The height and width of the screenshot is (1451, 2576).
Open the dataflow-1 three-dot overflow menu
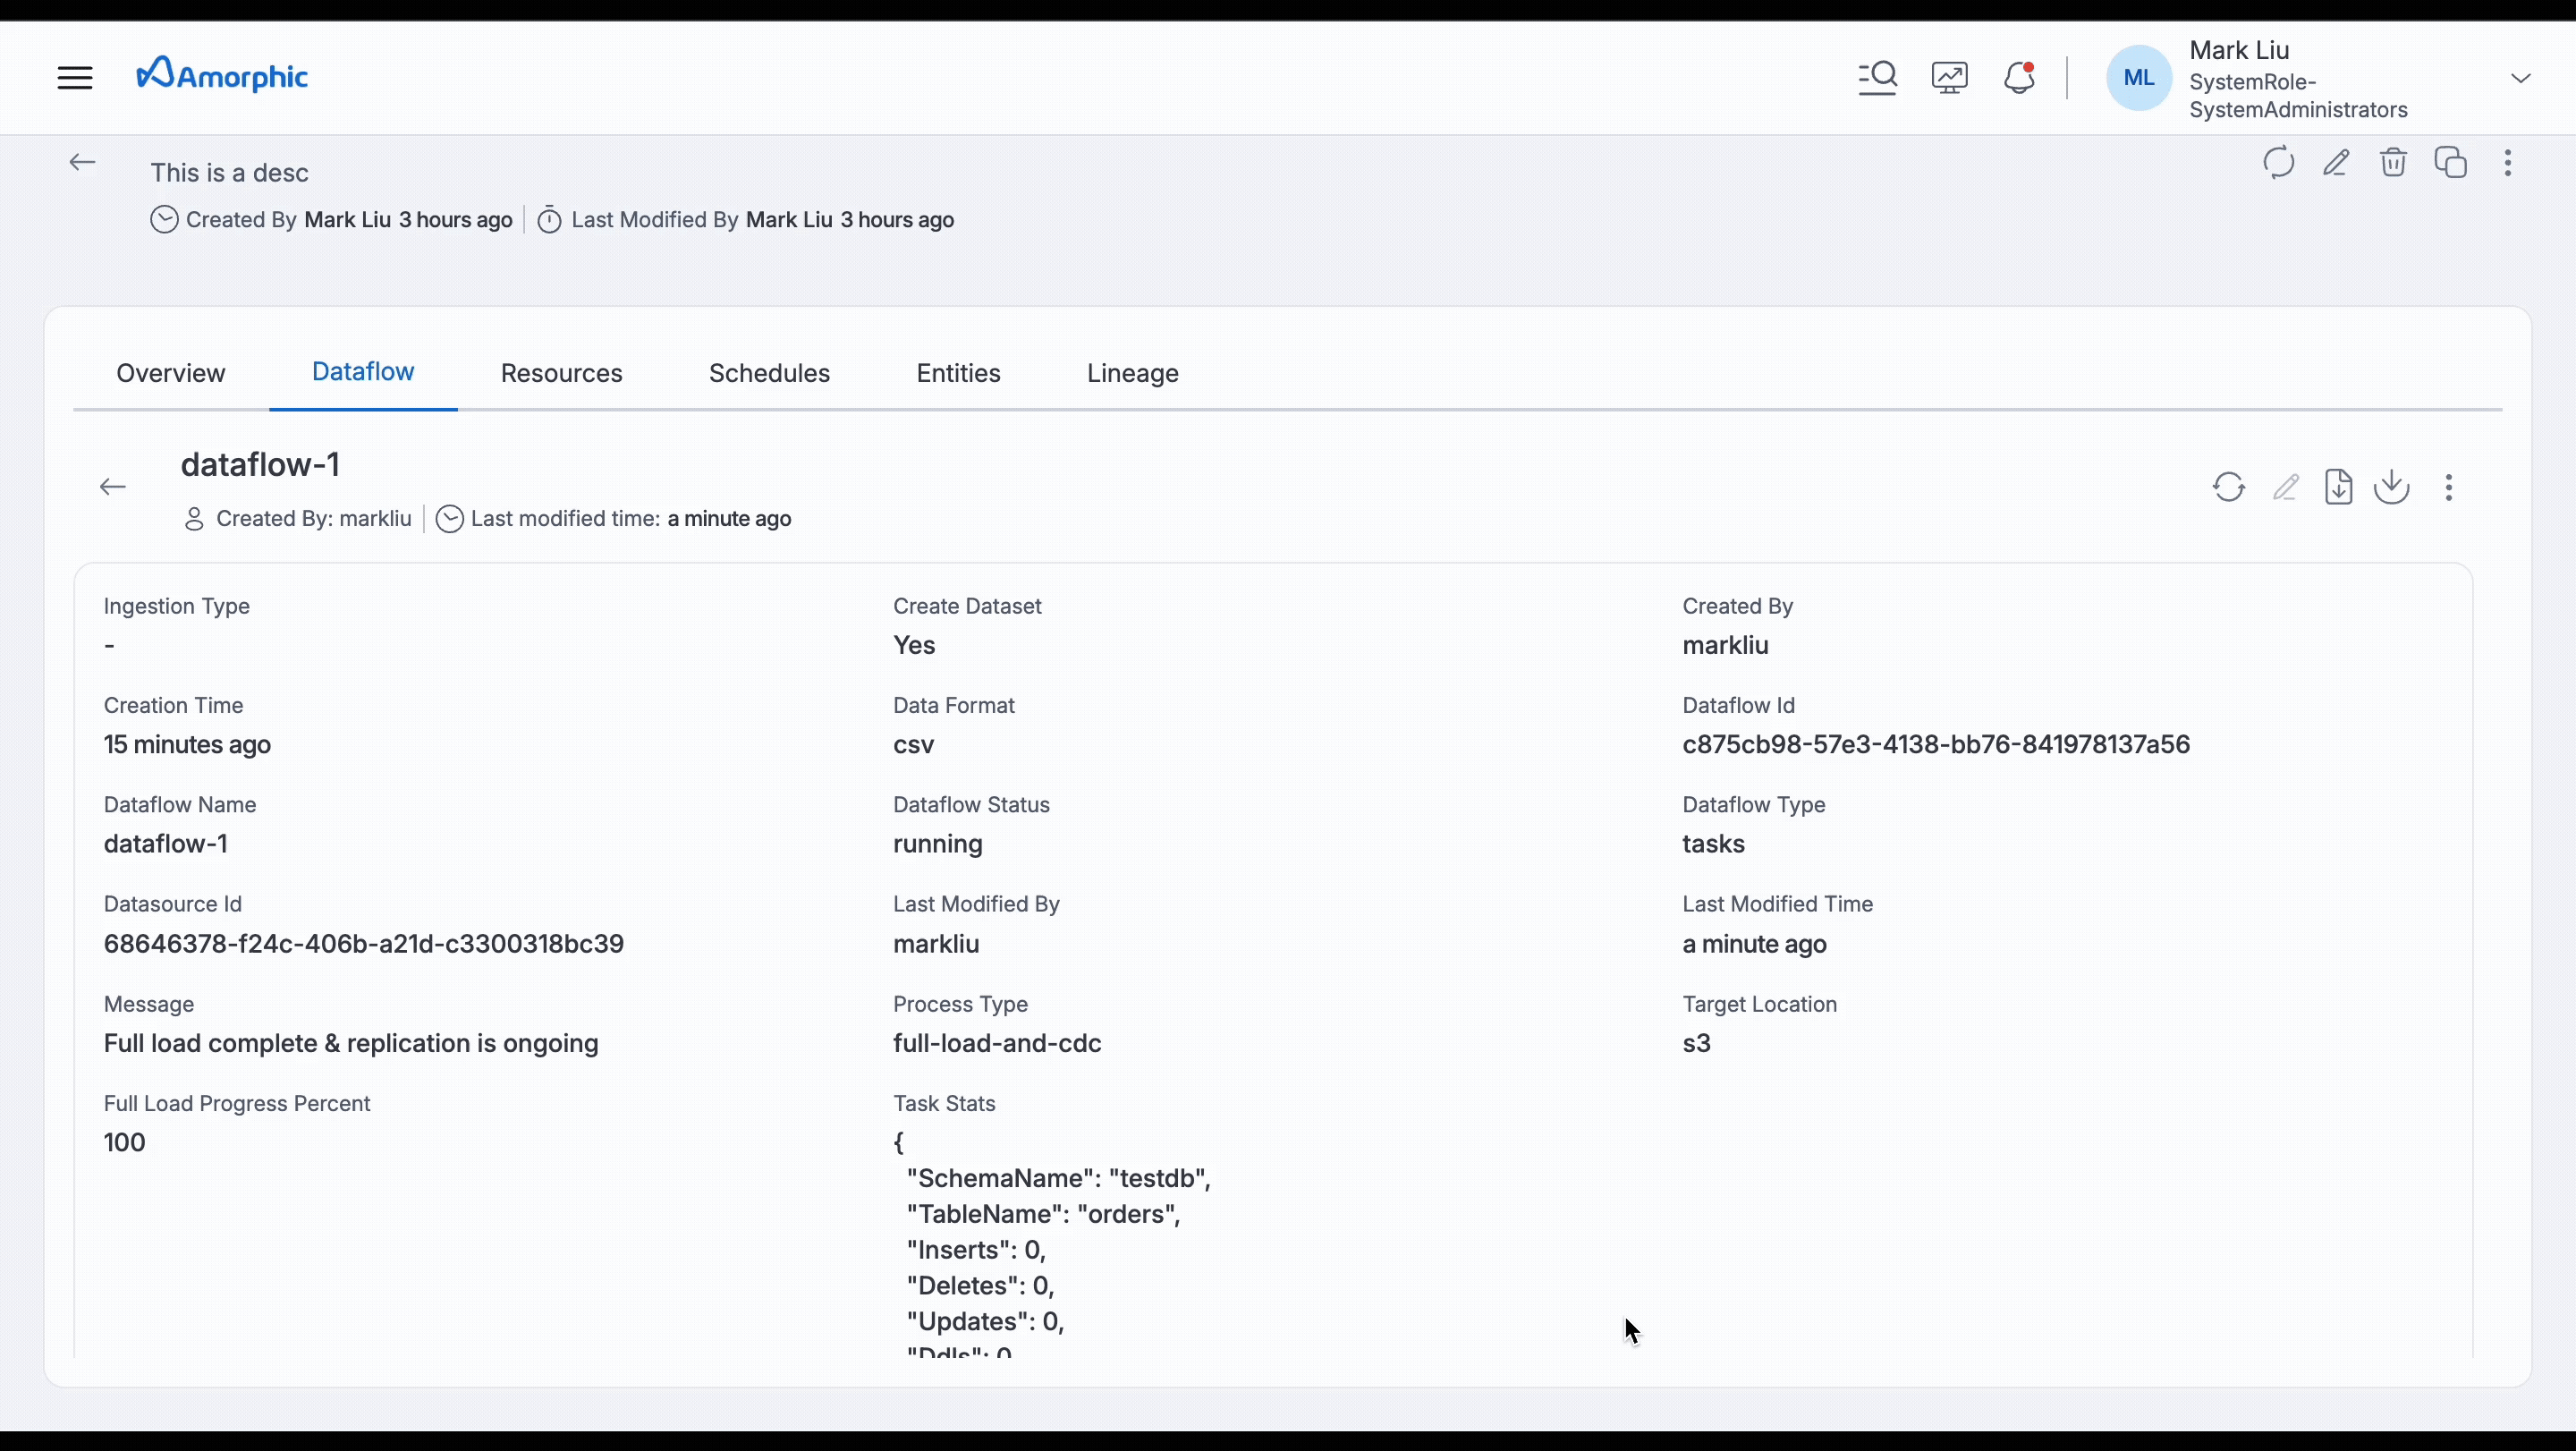pos(2449,487)
